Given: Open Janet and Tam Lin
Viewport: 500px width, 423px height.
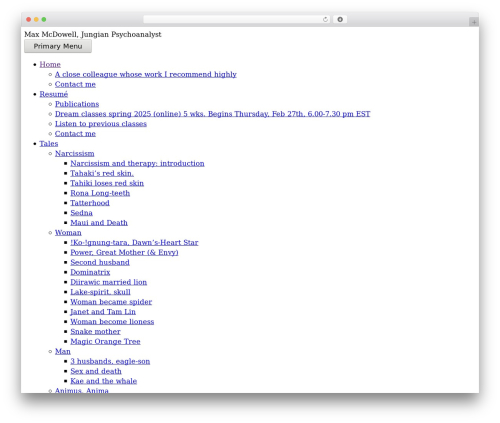Looking at the screenshot, I should 103,312.
